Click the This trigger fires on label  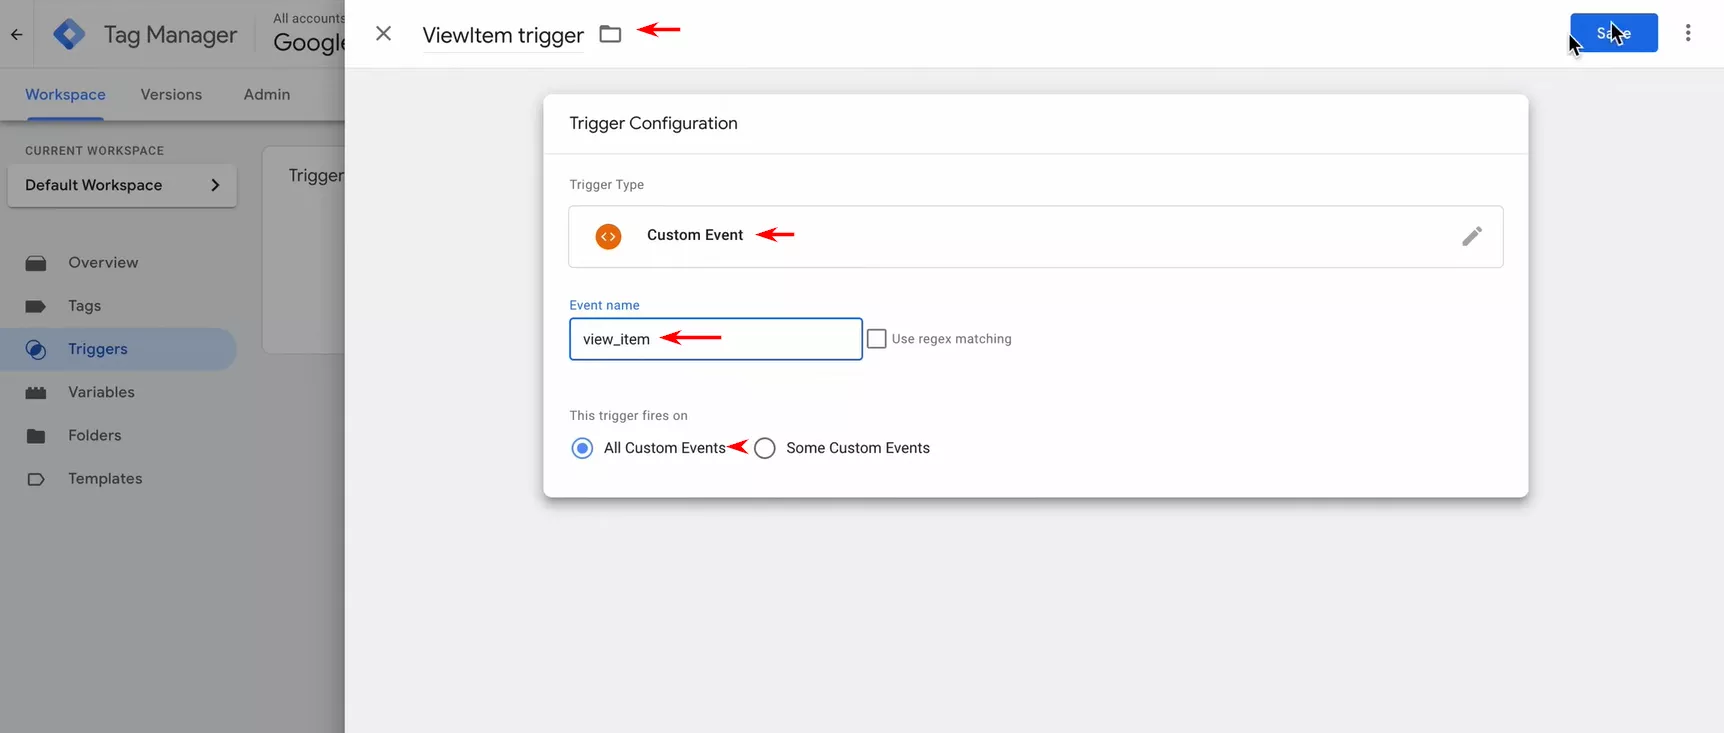coord(628,416)
